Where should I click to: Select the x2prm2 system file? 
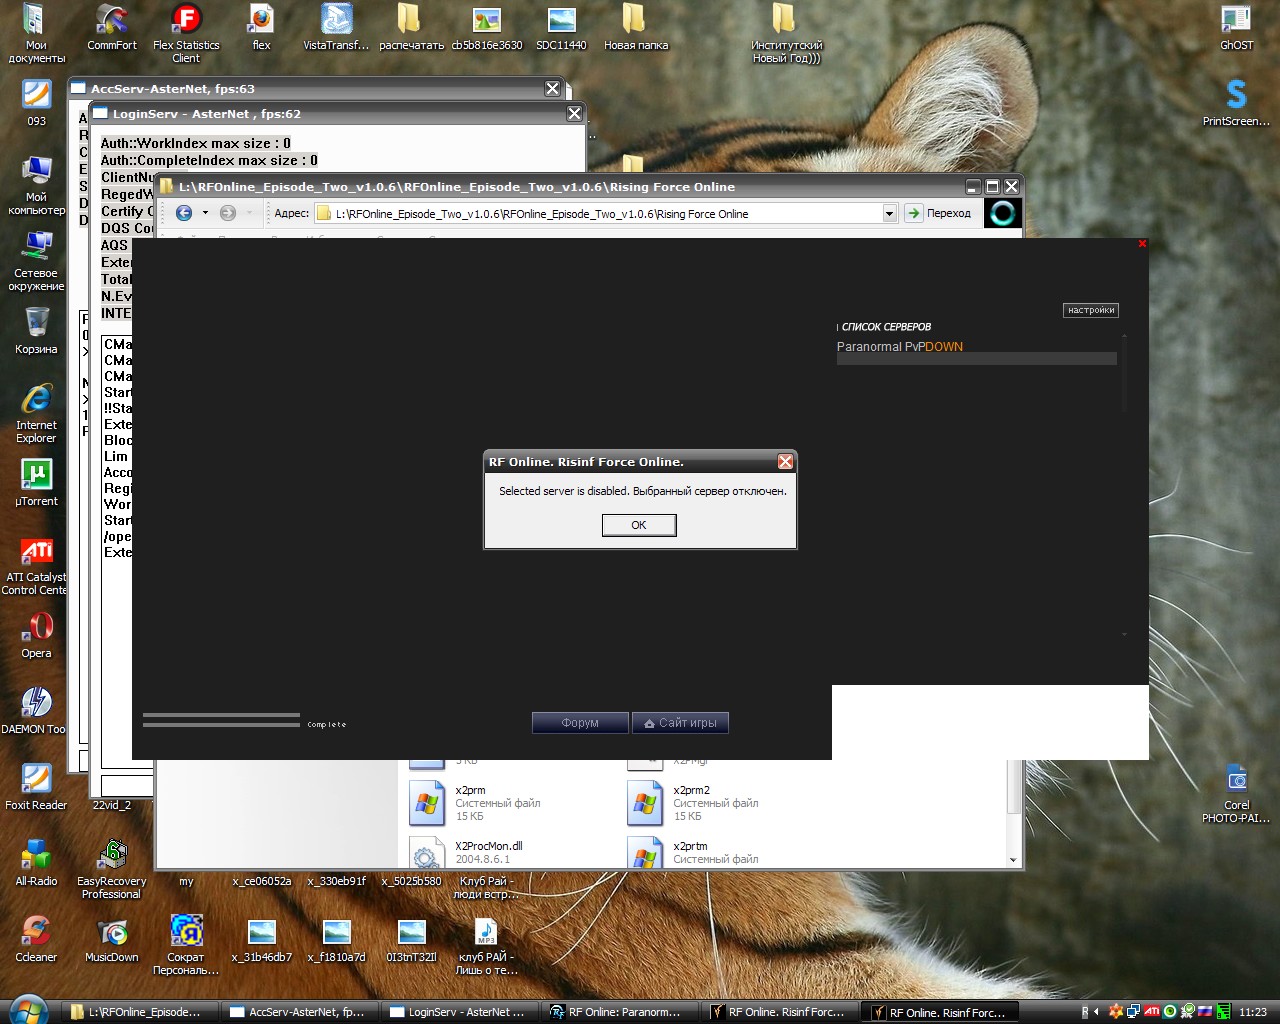(693, 803)
